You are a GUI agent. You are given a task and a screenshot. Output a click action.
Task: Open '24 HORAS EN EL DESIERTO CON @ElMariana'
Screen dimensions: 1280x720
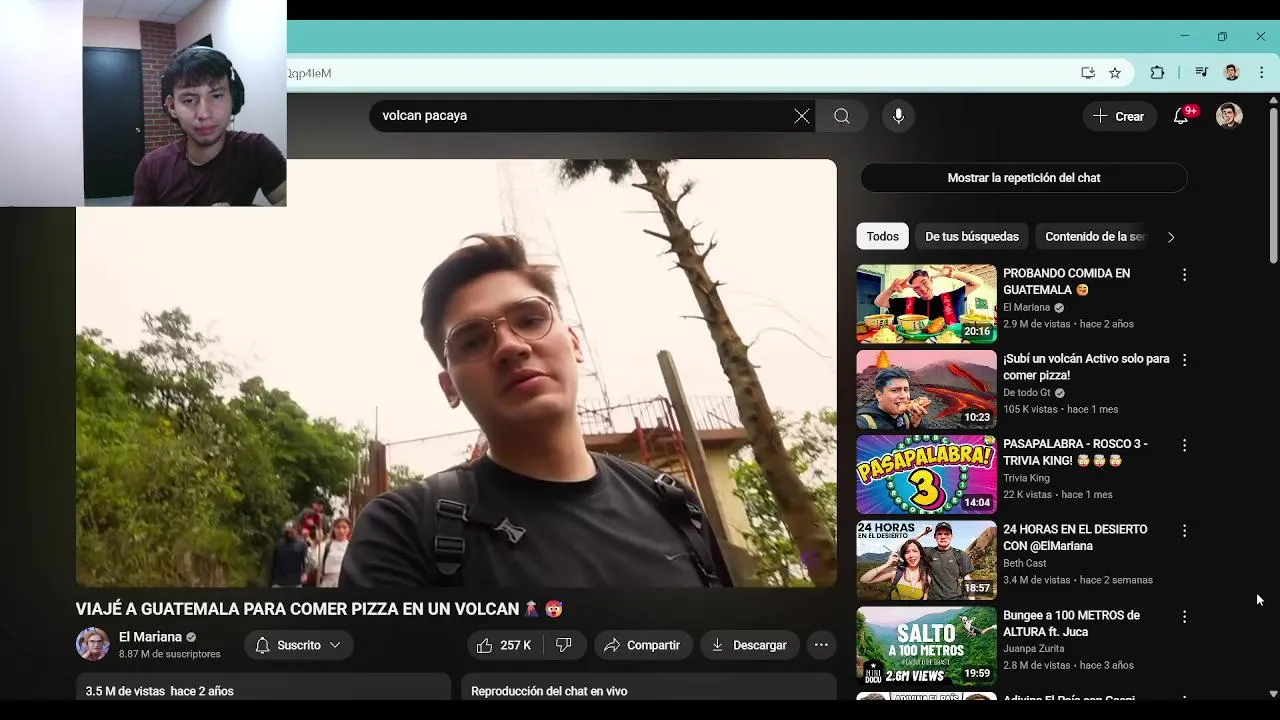(x=1075, y=538)
